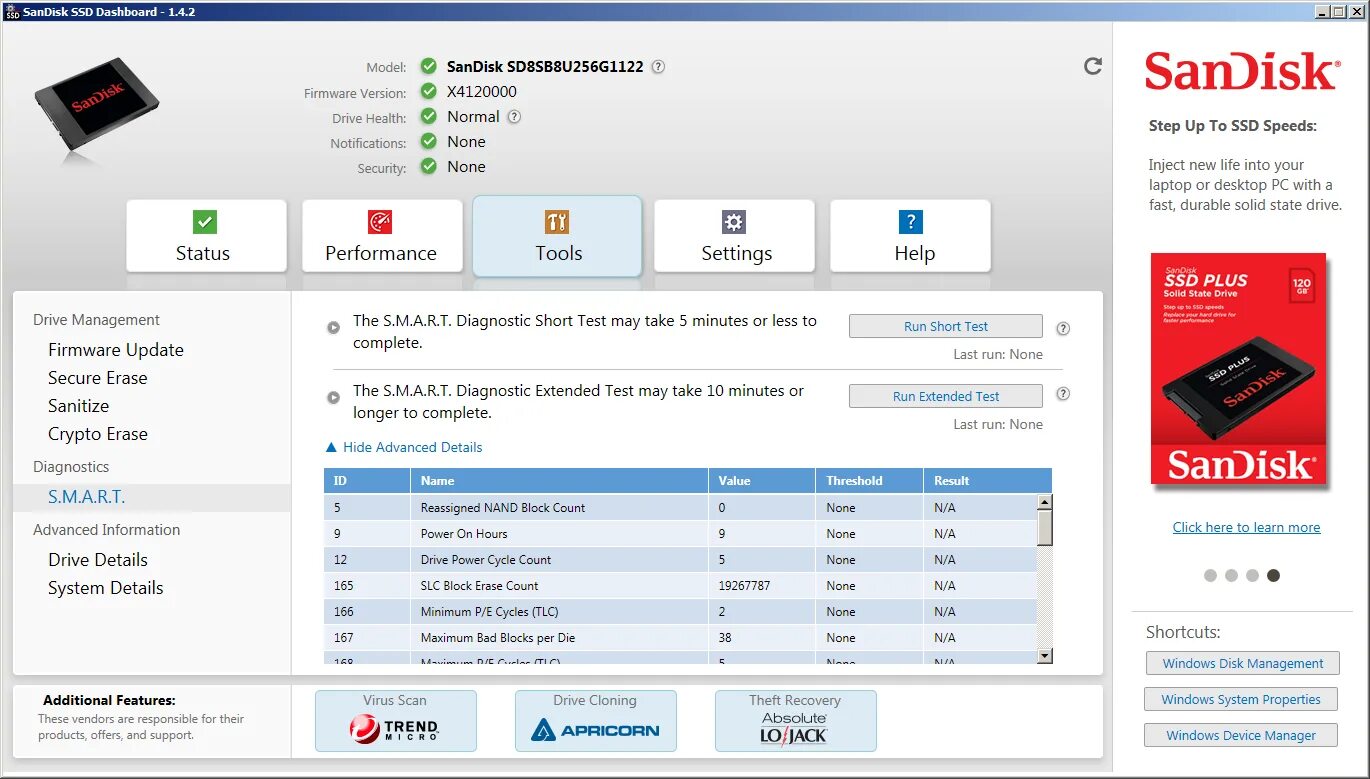This screenshot has height=779, width=1370.
Task: Go to the Help tab
Action: 910,235
